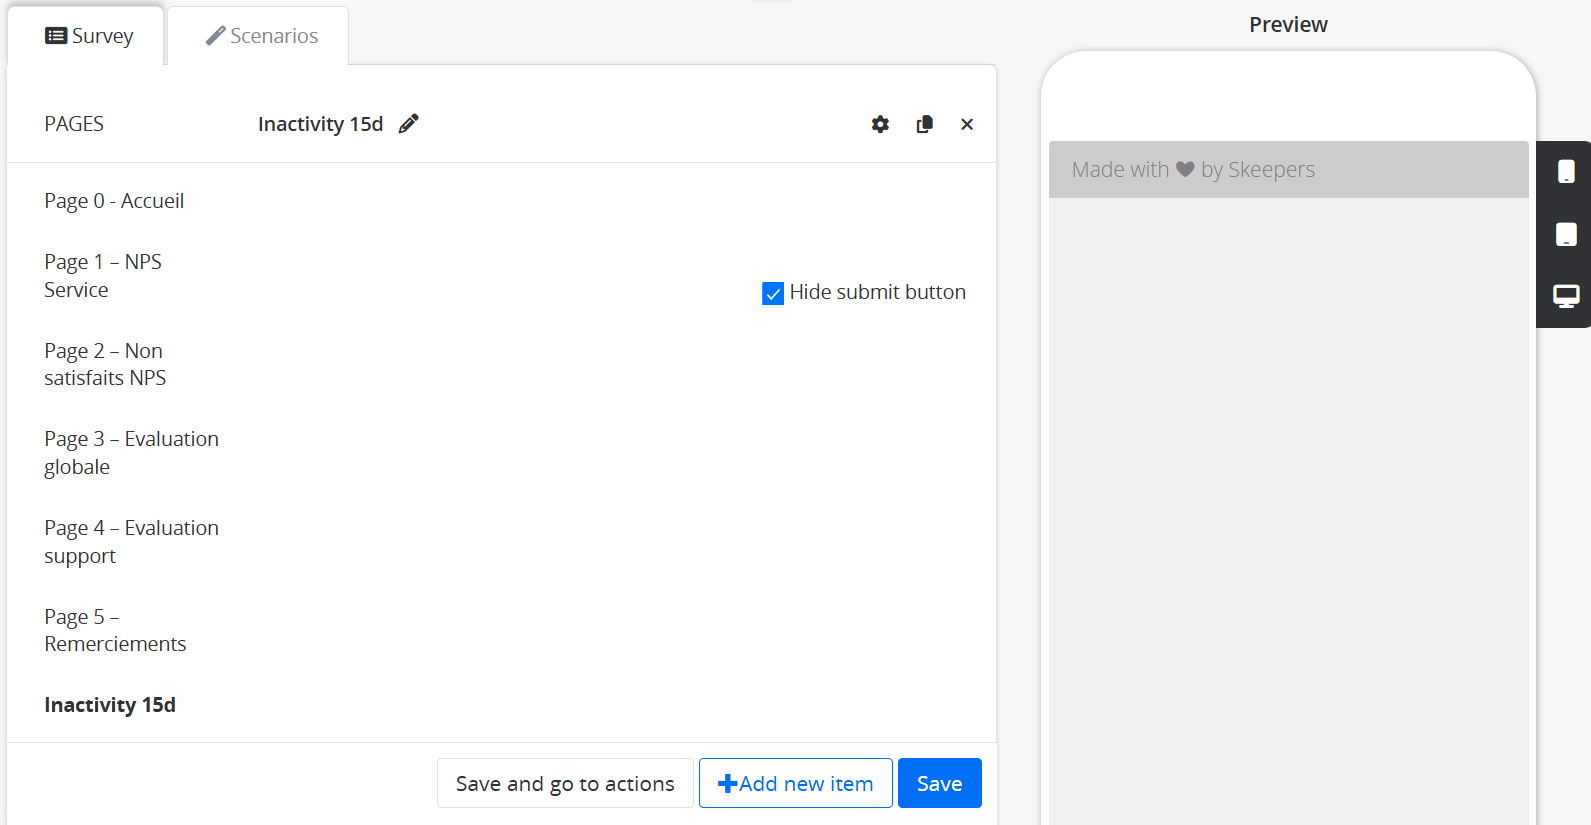
Task: Select Page 3 – Evaluation globale
Action: (131, 453)
